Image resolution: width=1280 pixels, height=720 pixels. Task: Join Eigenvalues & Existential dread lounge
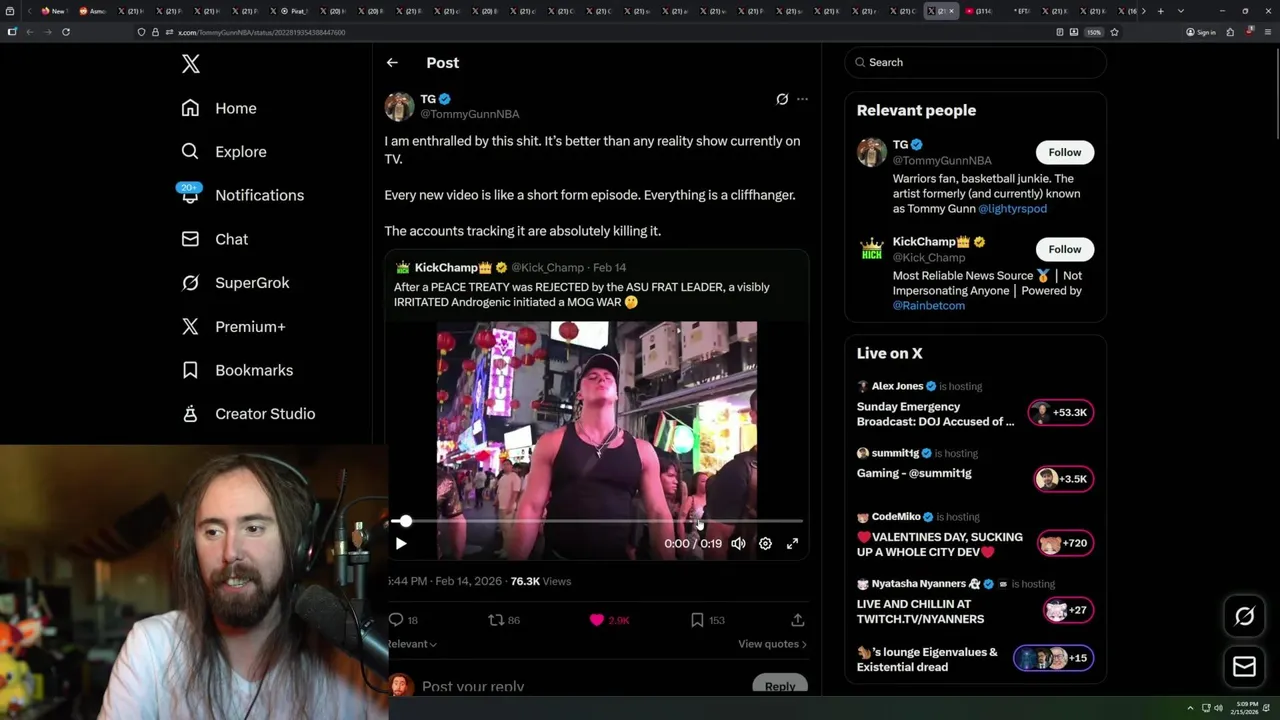[x=927, y=659]
